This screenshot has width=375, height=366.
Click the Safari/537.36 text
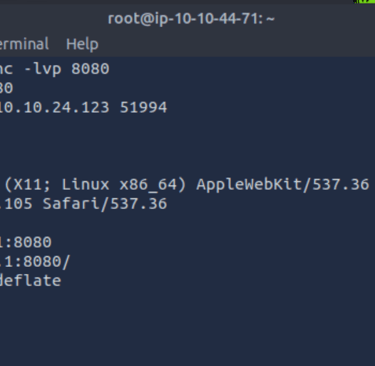coord(105,204)
